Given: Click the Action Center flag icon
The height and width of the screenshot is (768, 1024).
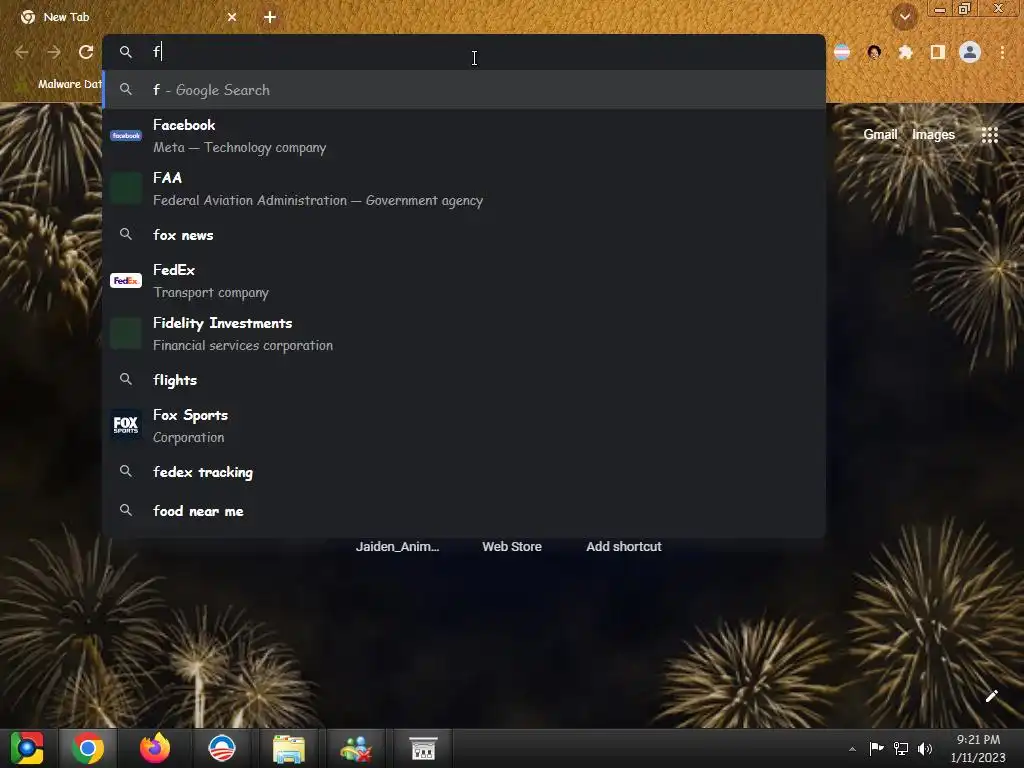Looking at the screenshot, I should [876, 748].
